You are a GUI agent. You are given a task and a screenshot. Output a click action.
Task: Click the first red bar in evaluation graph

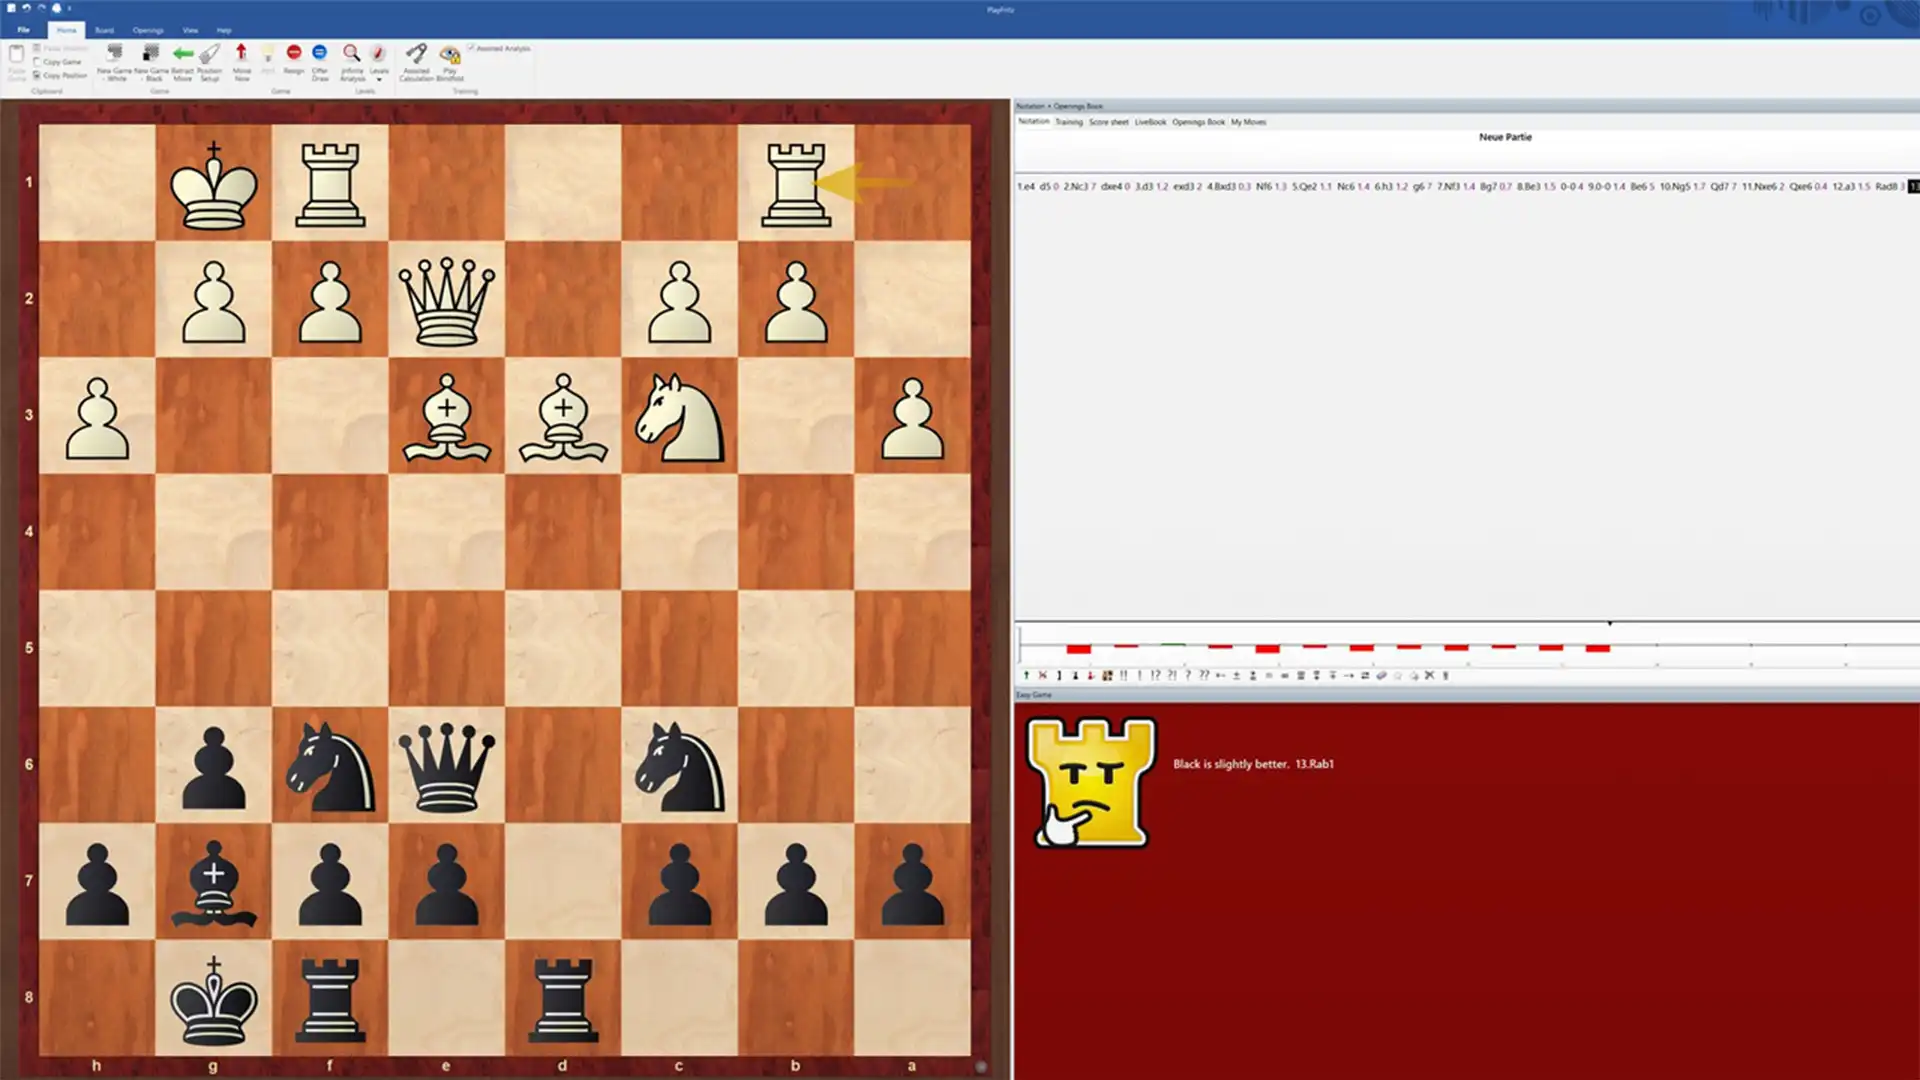point(1078,649)
